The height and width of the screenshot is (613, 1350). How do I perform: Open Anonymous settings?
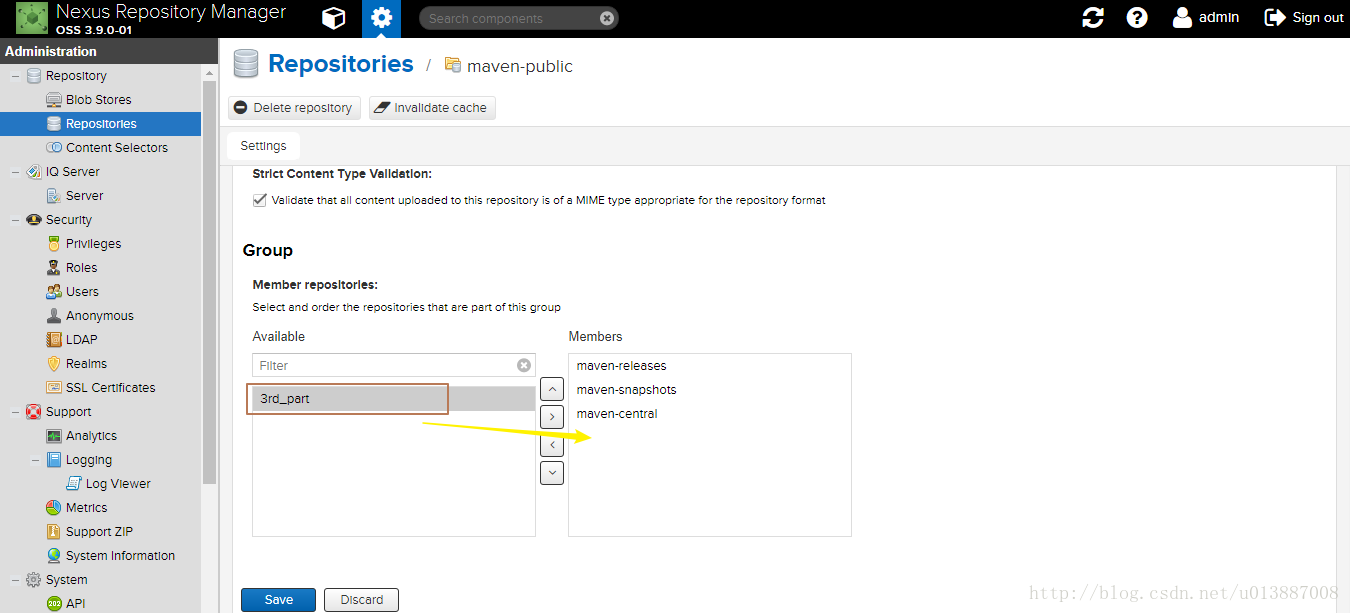point(90,315)
